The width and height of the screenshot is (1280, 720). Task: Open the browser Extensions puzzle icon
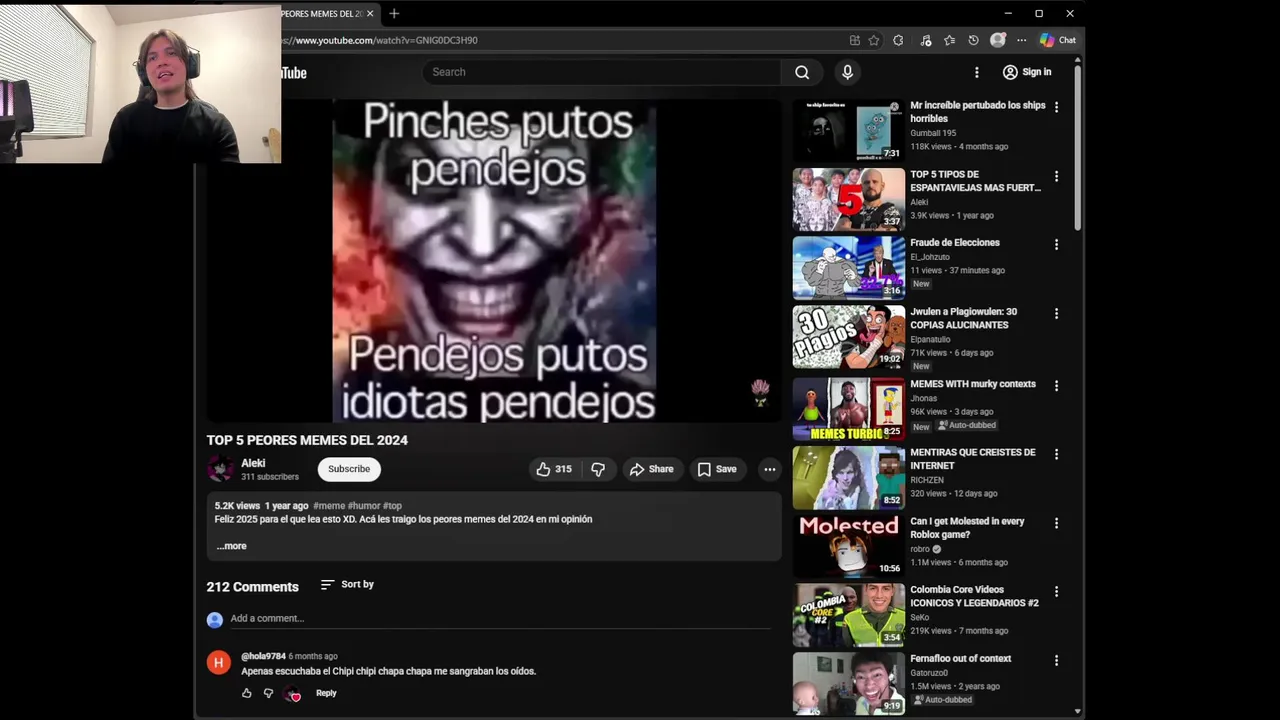[x=898, y=40]
